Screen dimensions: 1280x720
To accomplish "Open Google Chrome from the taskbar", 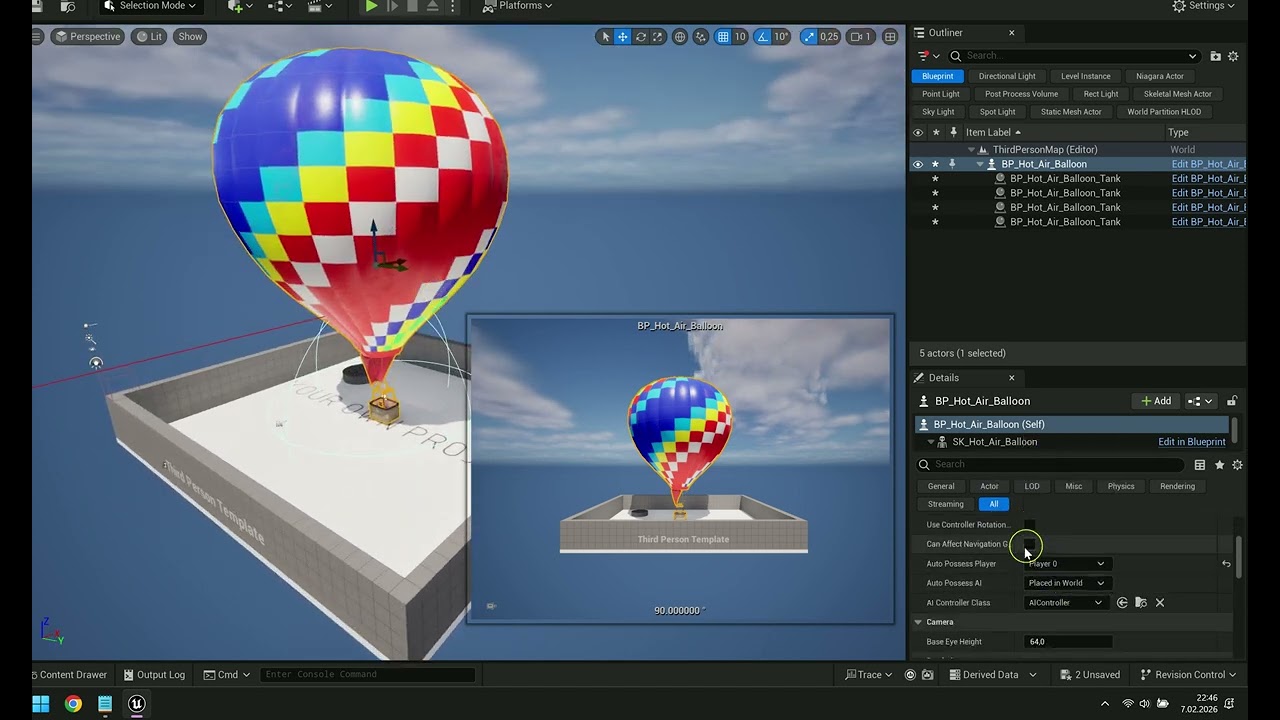I will 73,704.
